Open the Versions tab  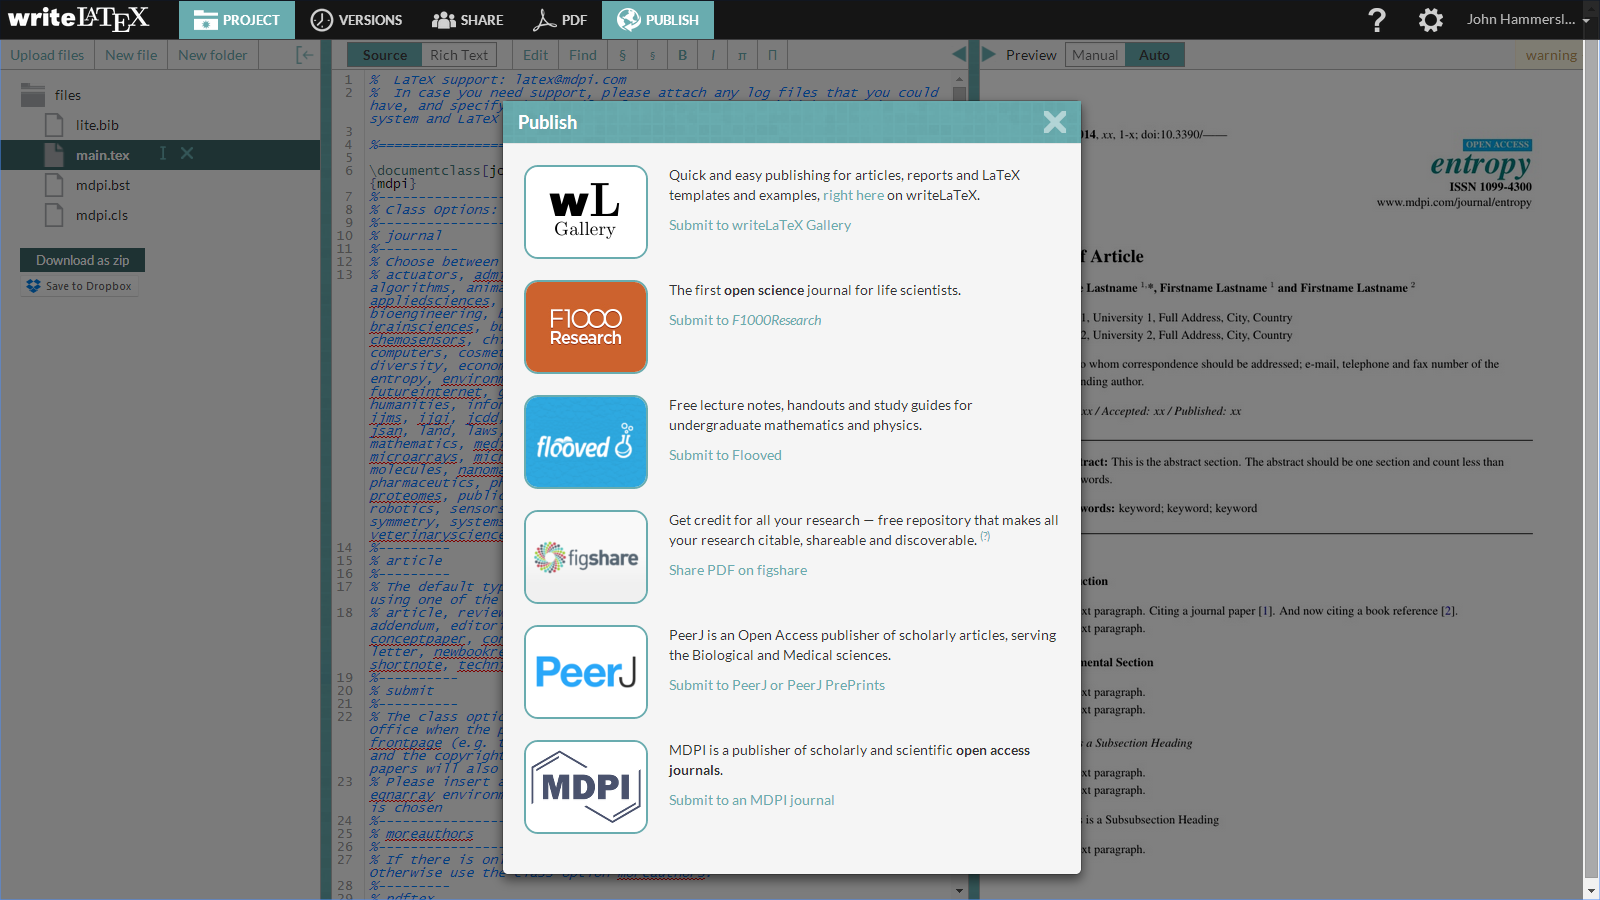[x=356, y=20]
